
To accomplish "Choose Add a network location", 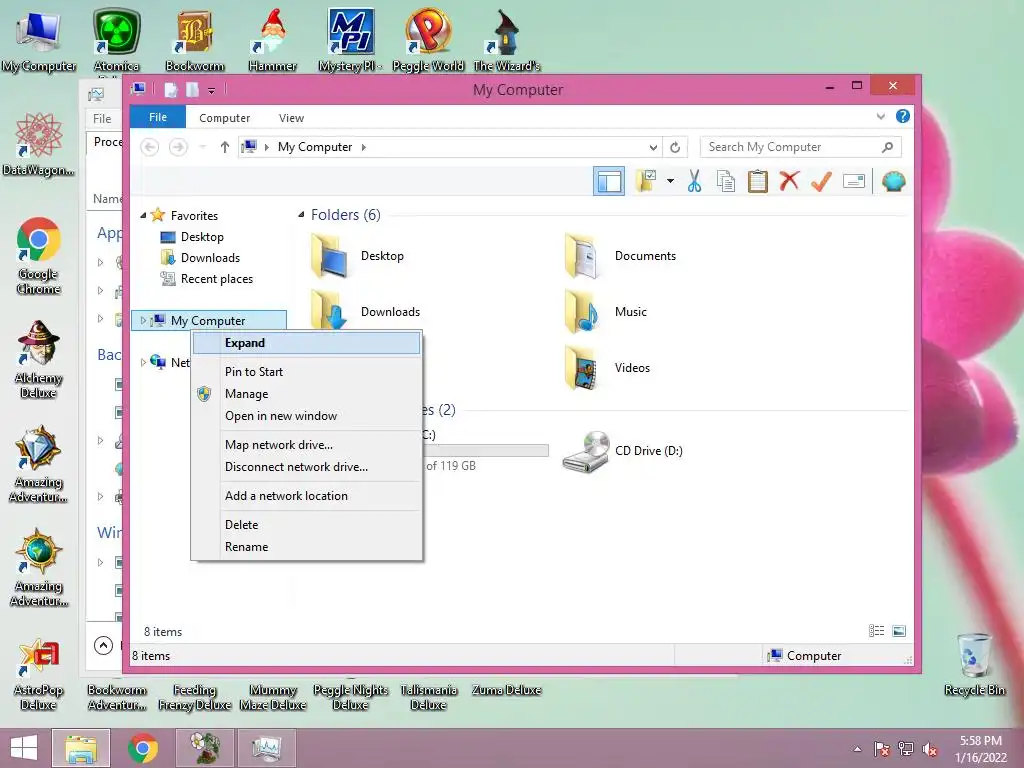I will pyautogui.click(x=306, y=496).
